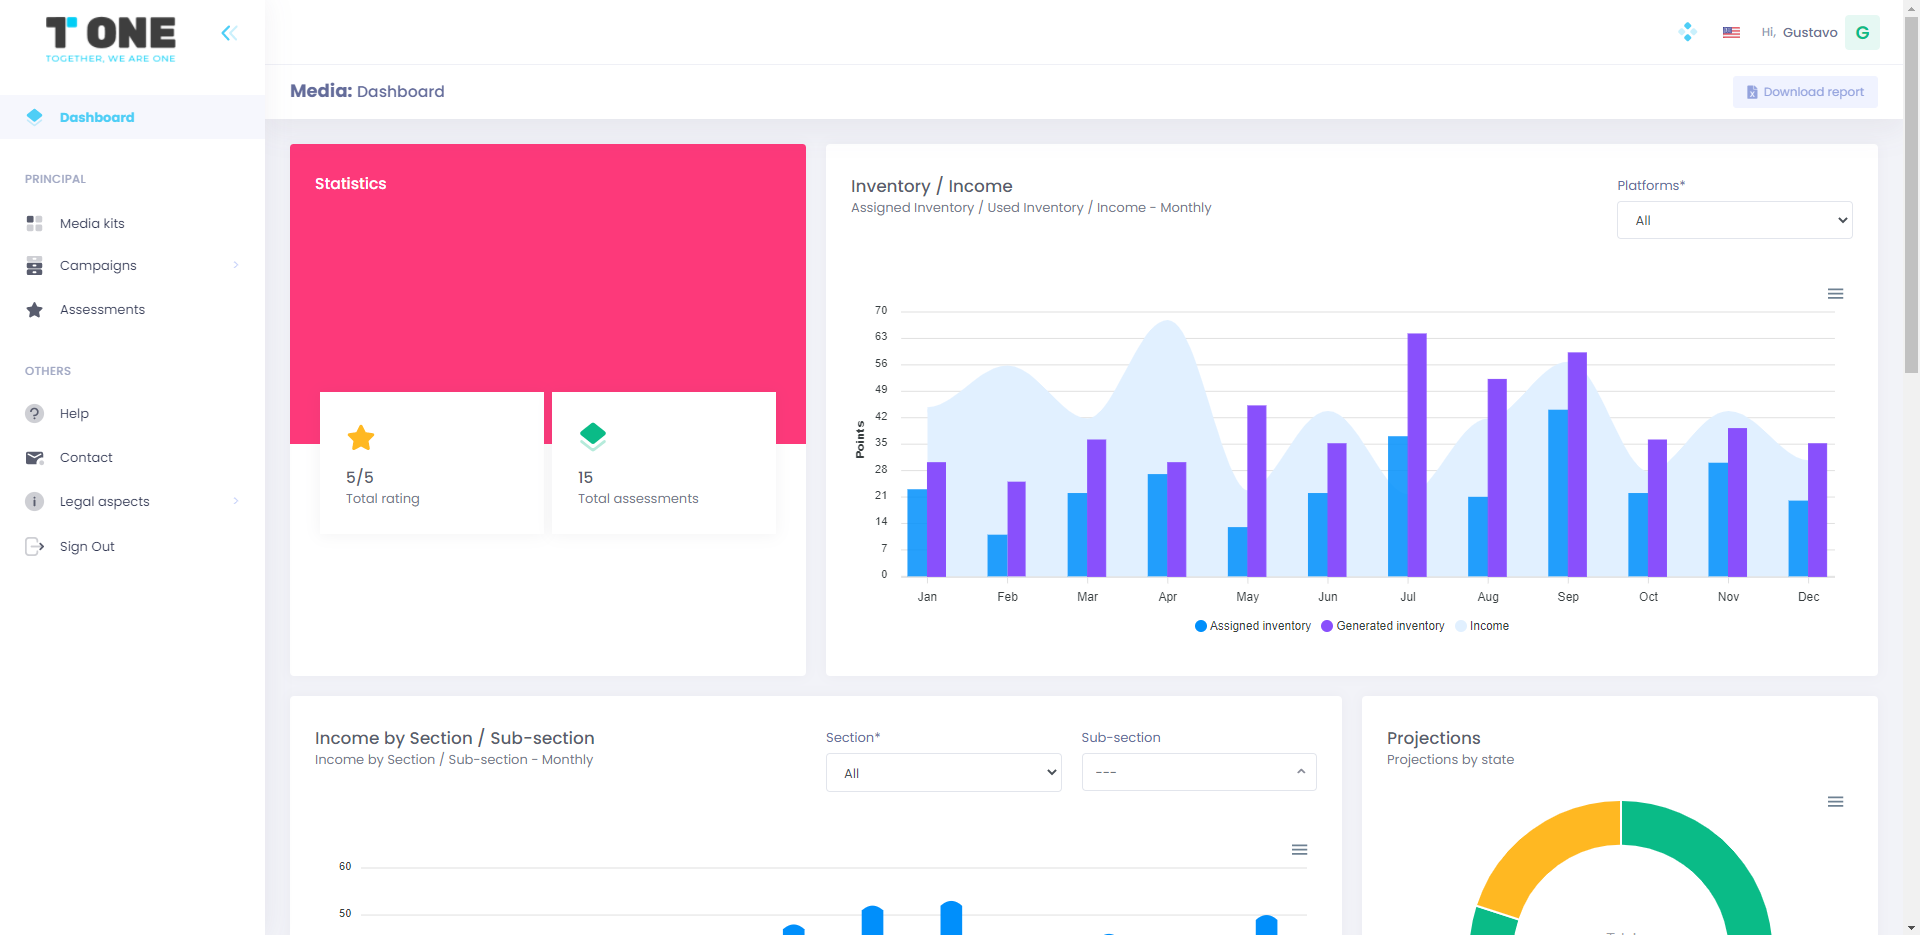Click the Help question mark icon
This screenshot has width=1920, height=937.
point(35,414)
